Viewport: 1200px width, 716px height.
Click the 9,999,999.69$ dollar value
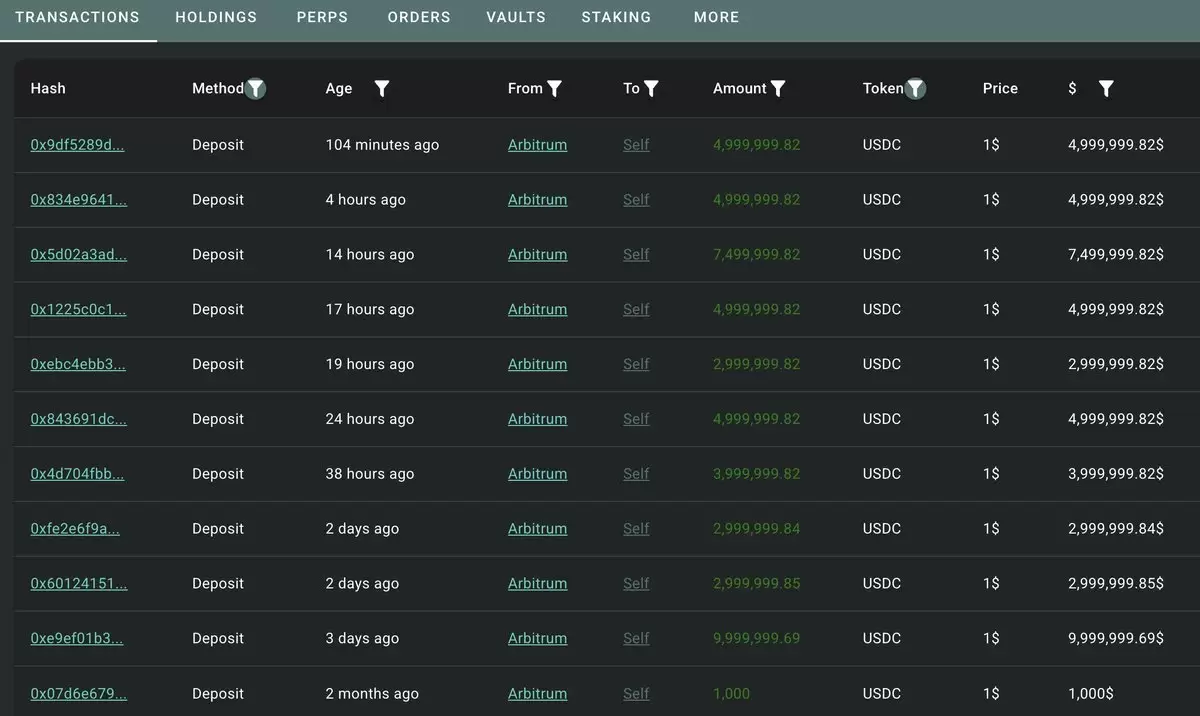click(x=1116, y=639)
